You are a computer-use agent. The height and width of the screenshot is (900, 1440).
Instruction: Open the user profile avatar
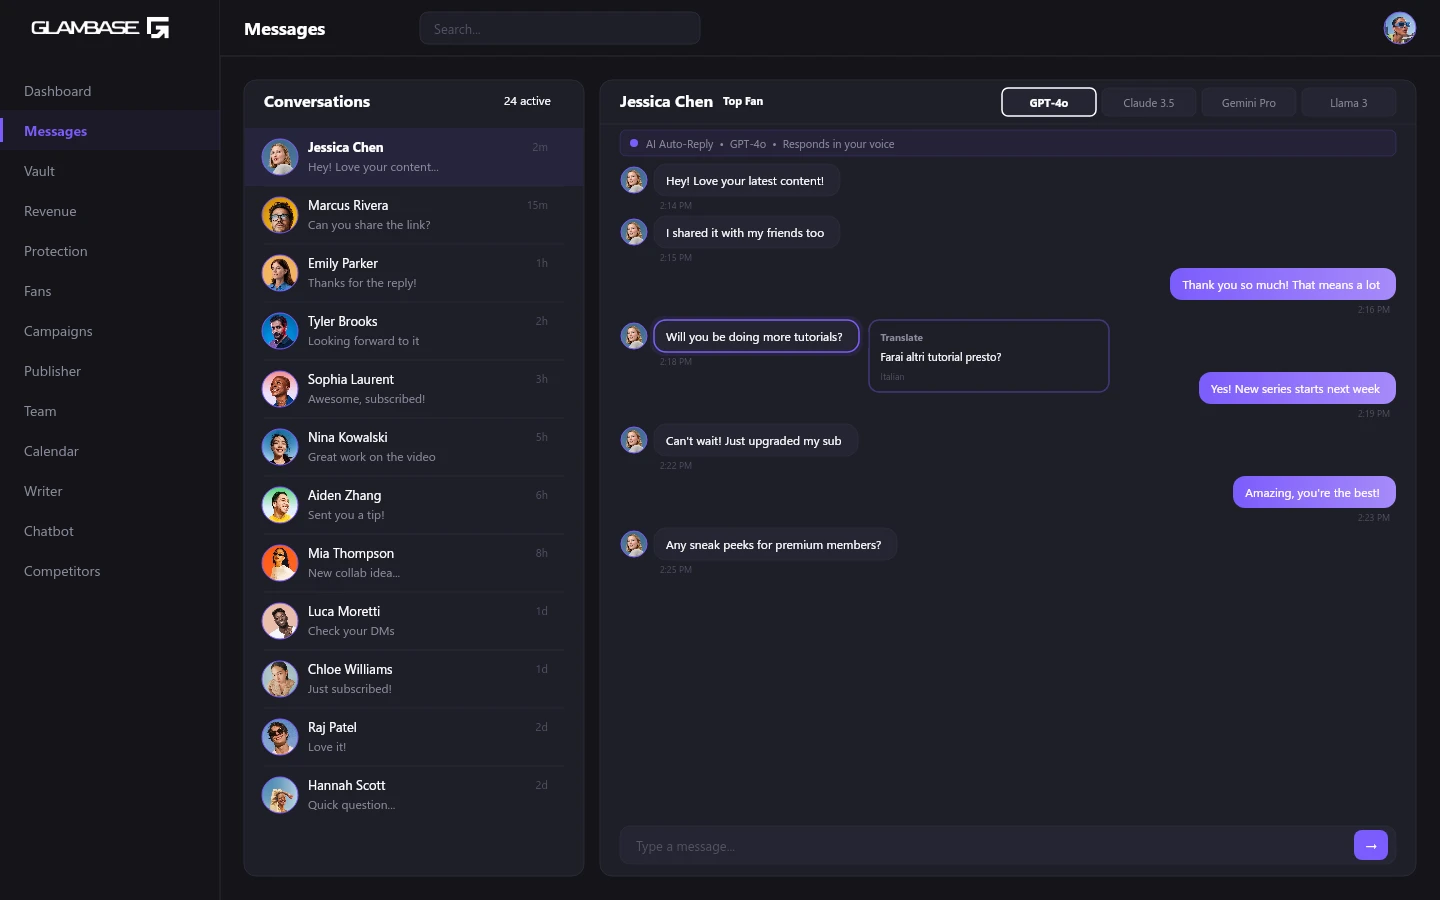coord(1399,28)
